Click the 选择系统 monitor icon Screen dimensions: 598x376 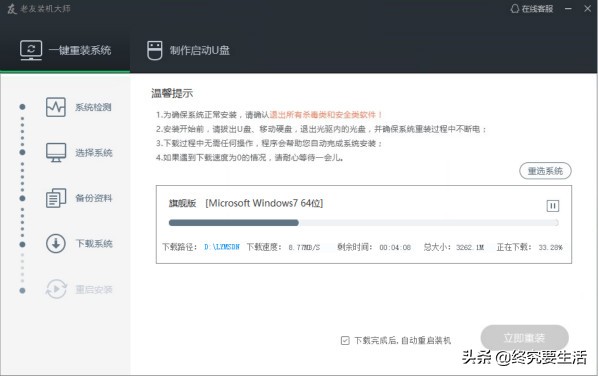[x=56, y=153]
